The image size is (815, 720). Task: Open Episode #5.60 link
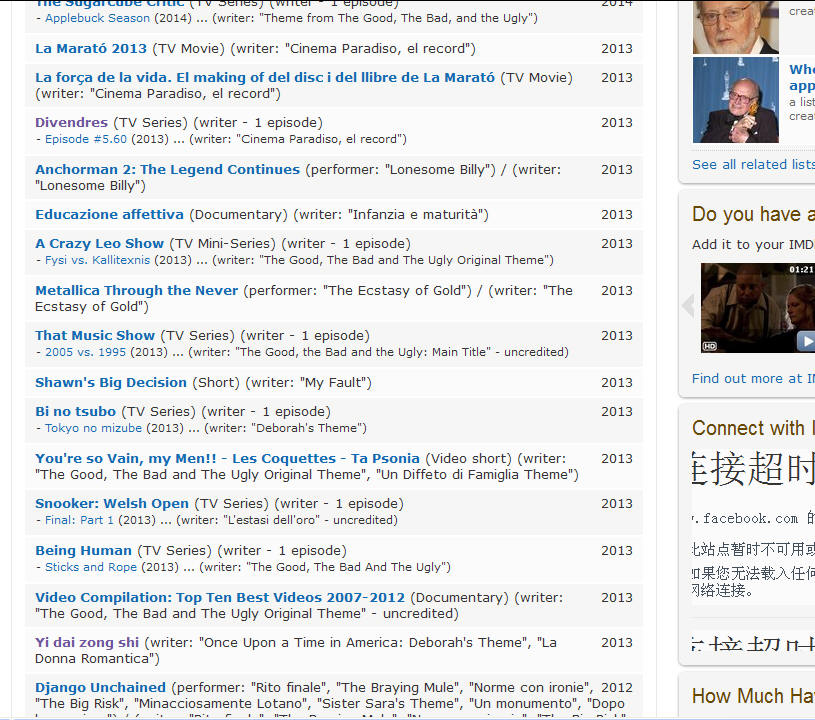coord(86,139)
